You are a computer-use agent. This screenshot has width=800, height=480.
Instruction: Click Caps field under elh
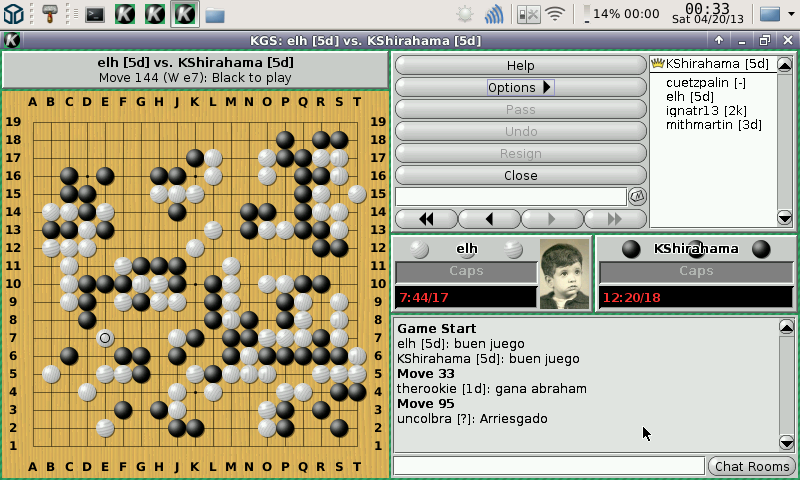click(466, 271)
